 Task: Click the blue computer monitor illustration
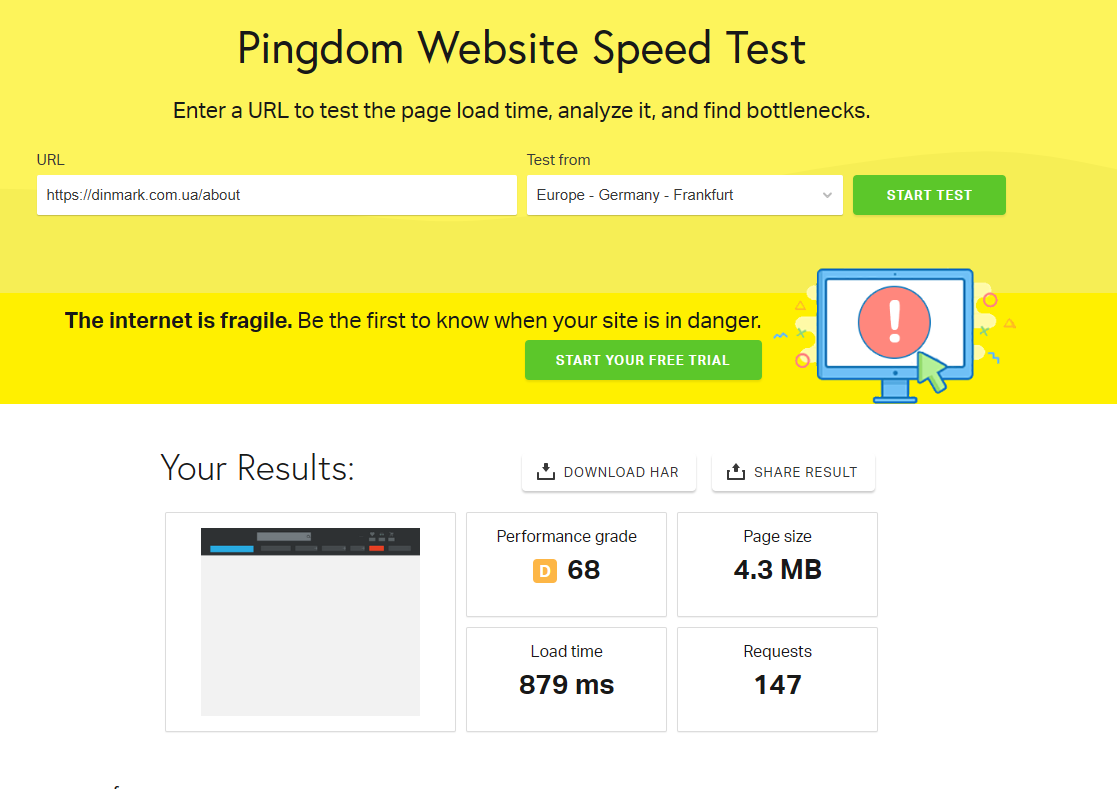(895, 335)
